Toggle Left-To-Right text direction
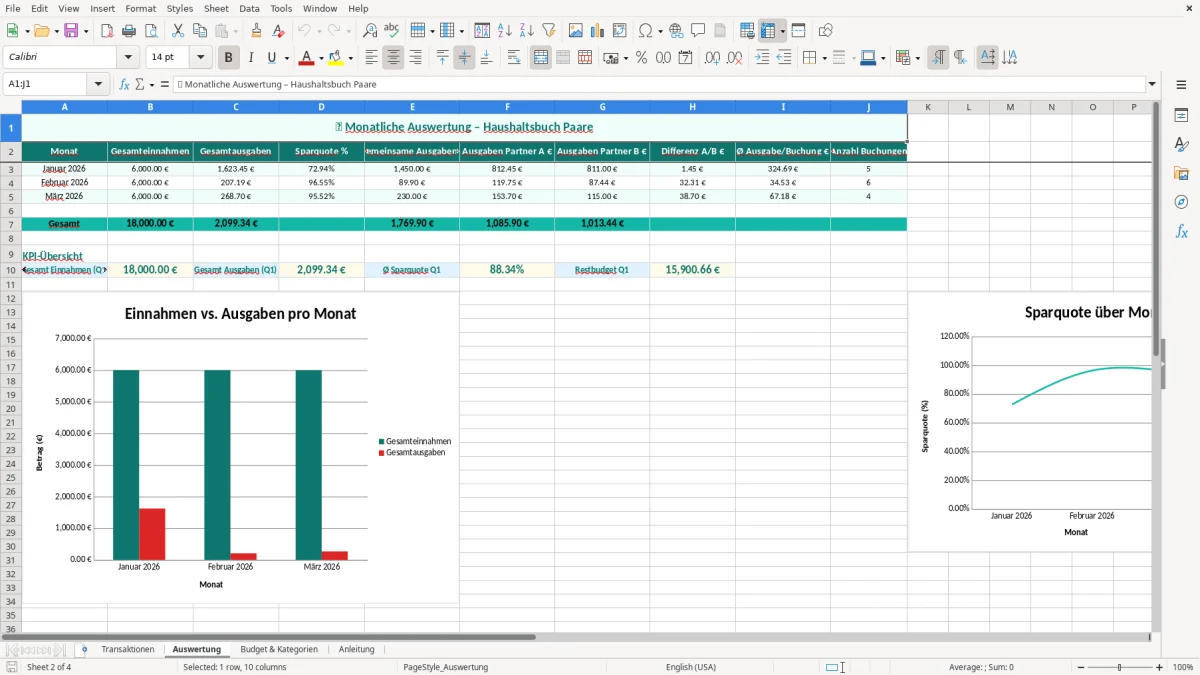The width and height of the screenshot is (1200, 675). (938, 58)
